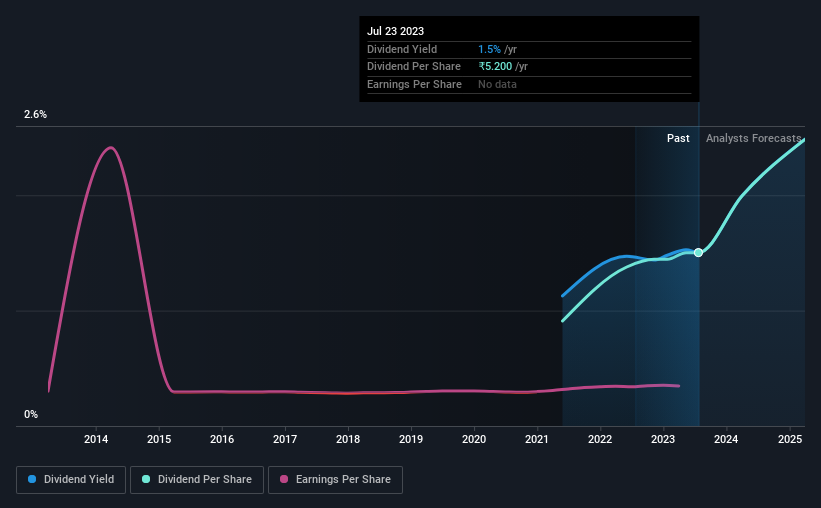
Task: Toggle the Dividend Yield legend button
Action: [x=71, y=480]
